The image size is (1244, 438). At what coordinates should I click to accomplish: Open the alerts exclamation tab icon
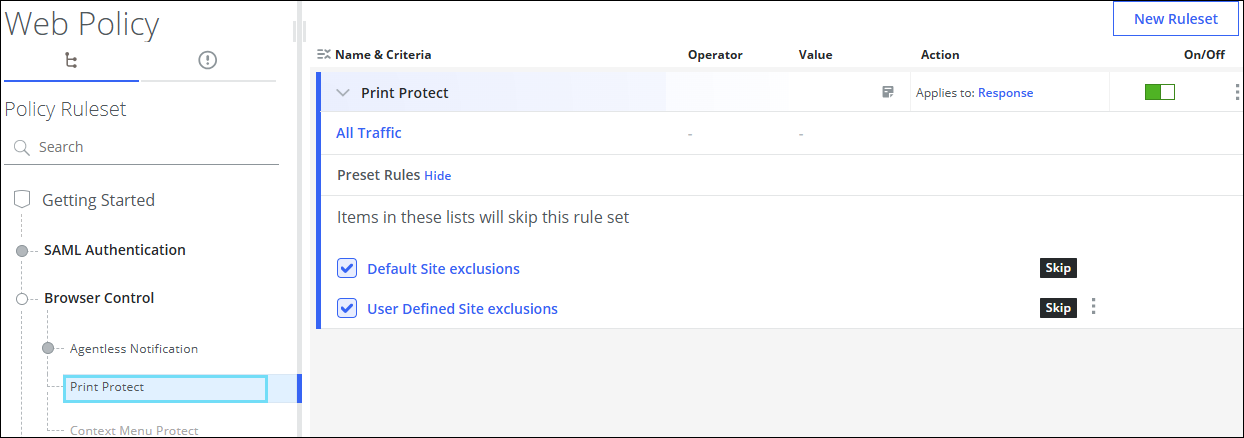tap(207, 61)
